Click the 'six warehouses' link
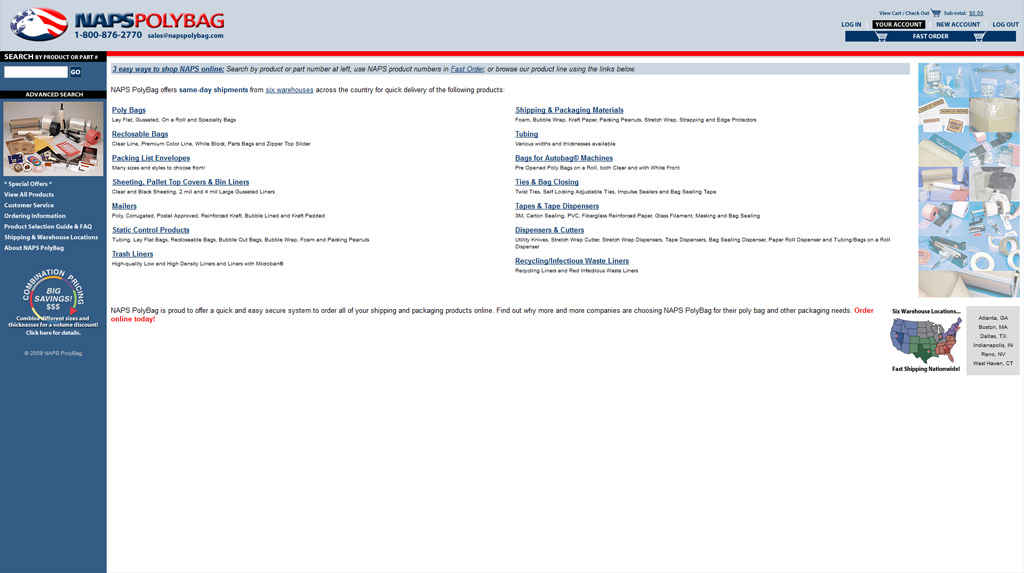The height and width of the screenshot is (573, 1024). [289, 90]
